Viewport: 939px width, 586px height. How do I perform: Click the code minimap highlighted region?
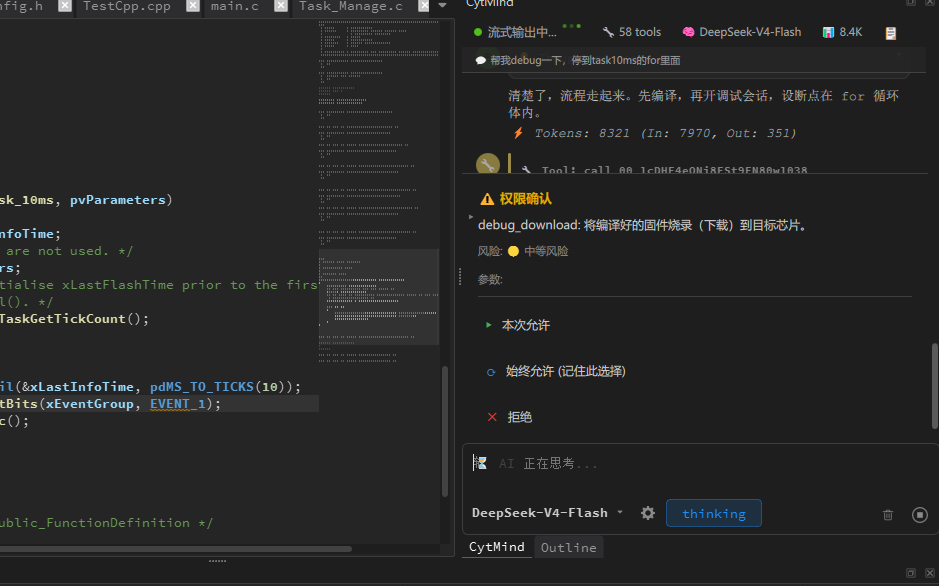click(x=379, y=296)
